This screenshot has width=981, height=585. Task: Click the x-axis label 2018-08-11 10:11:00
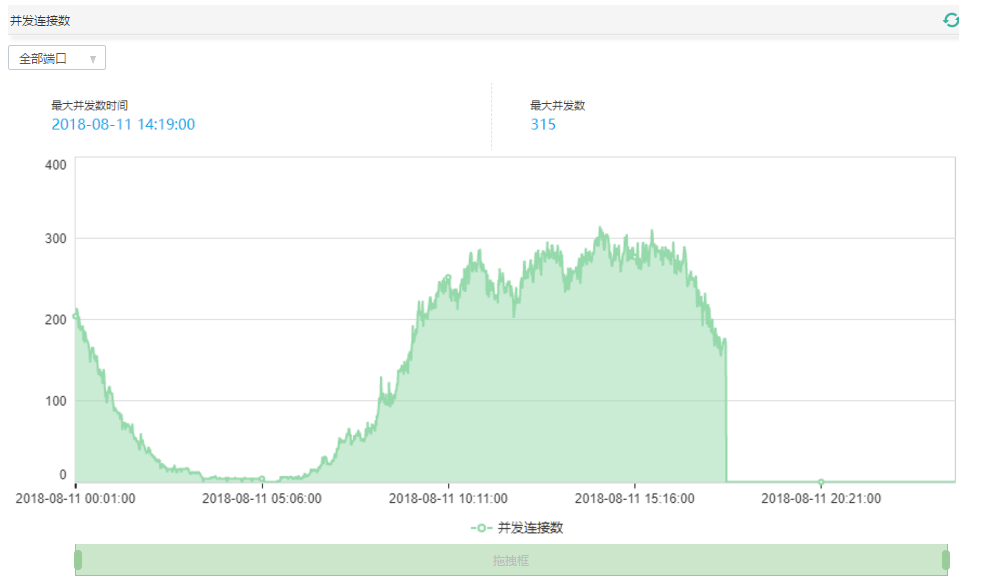tap(448, 498)
